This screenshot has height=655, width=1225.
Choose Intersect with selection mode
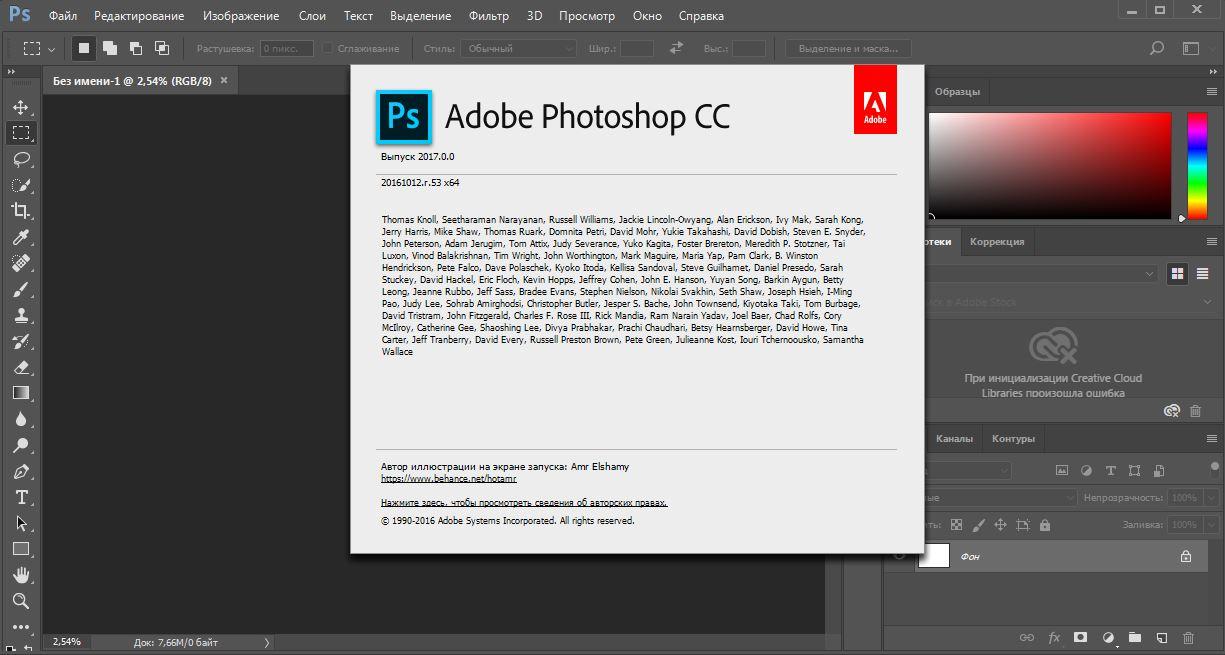click(162, 48)
